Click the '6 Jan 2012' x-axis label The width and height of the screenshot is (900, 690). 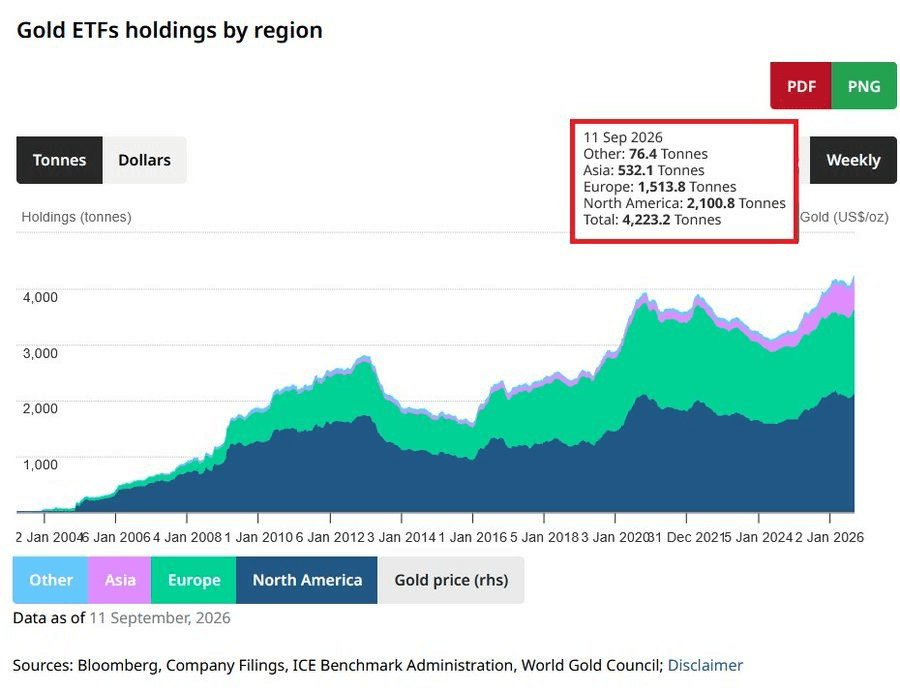[x=330, y=537]
